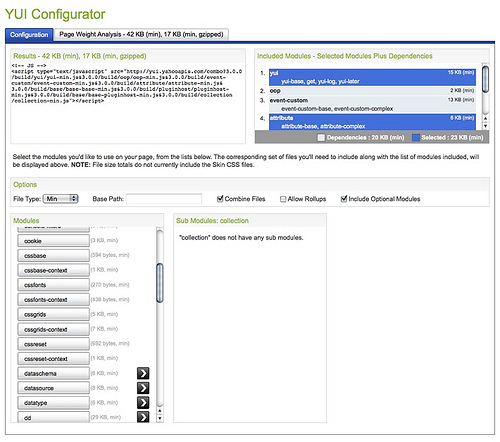Select the datasource module button
Viewport: 500px width, 442px height.
53,388
